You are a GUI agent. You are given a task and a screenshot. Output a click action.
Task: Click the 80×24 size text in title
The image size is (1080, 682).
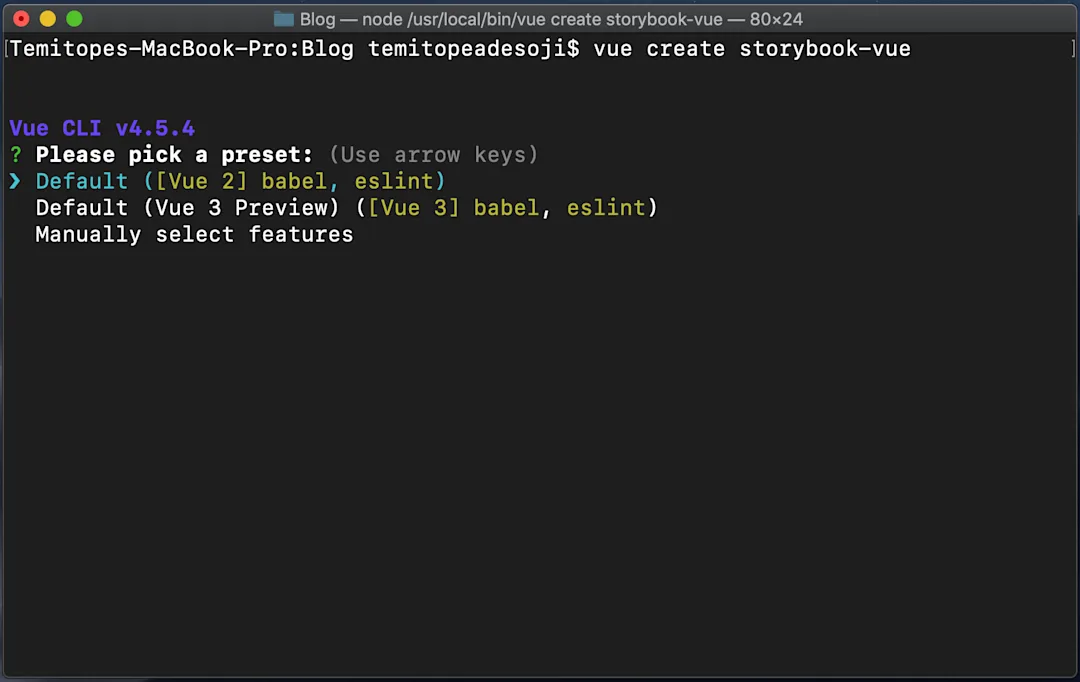pyautogui.click(x=776, y=19)
